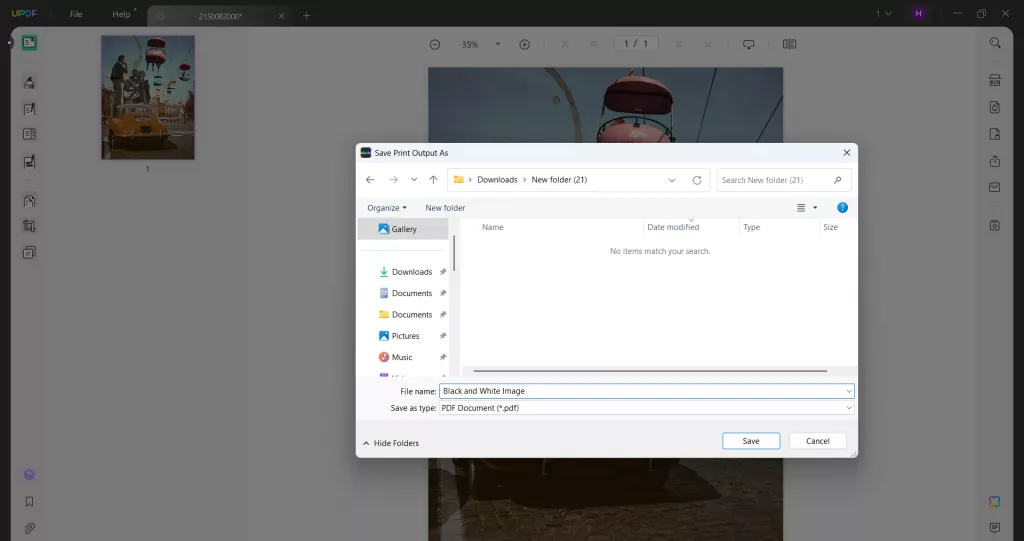The width and height of the screenshot is (1024, 541).
Task: Click the Save button in dialog
Action: (x=750, y=441)
